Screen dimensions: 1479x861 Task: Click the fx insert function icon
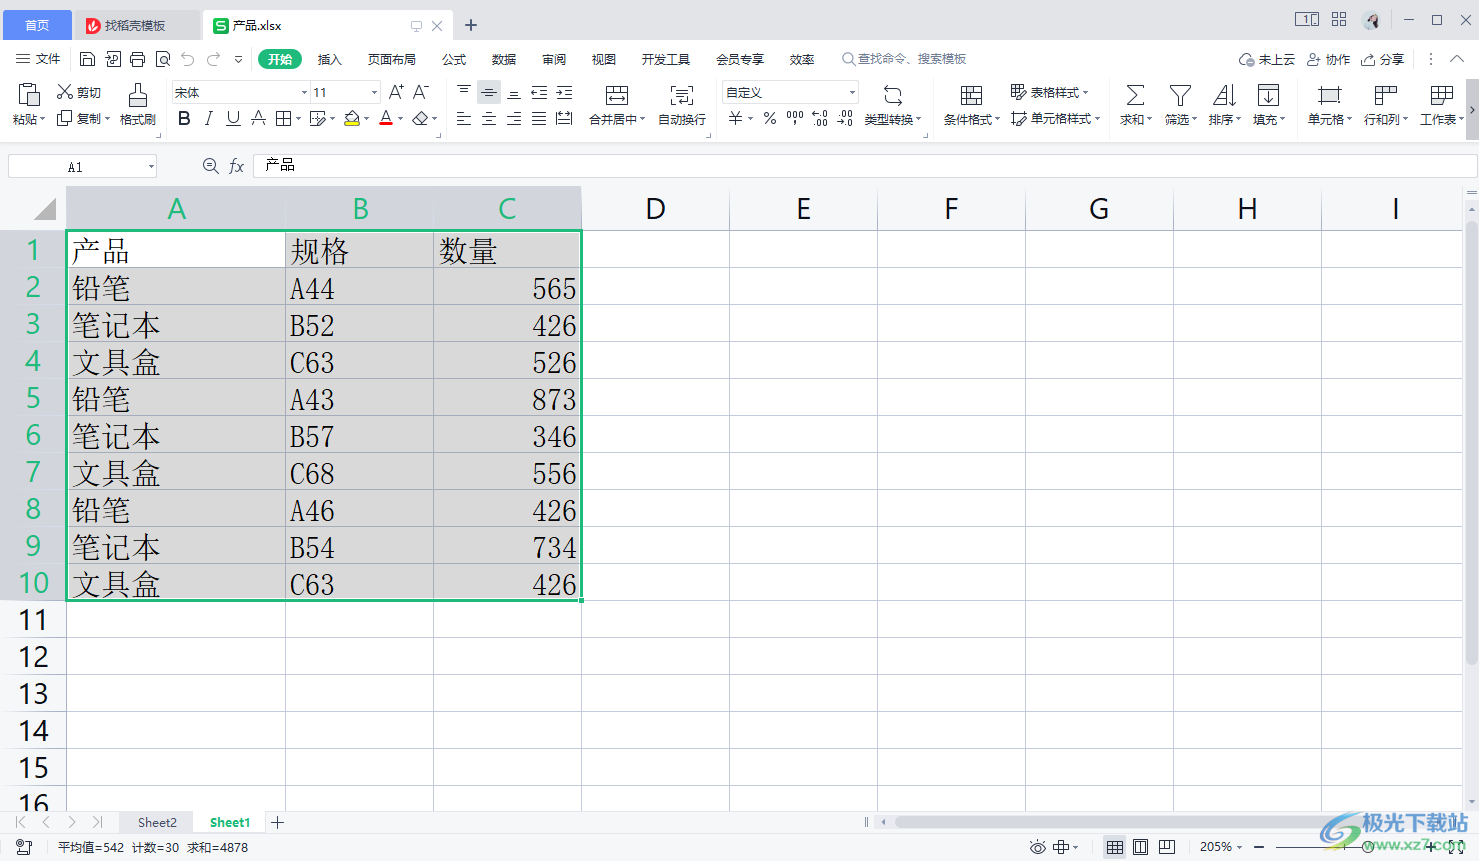(x=237, y=166)
